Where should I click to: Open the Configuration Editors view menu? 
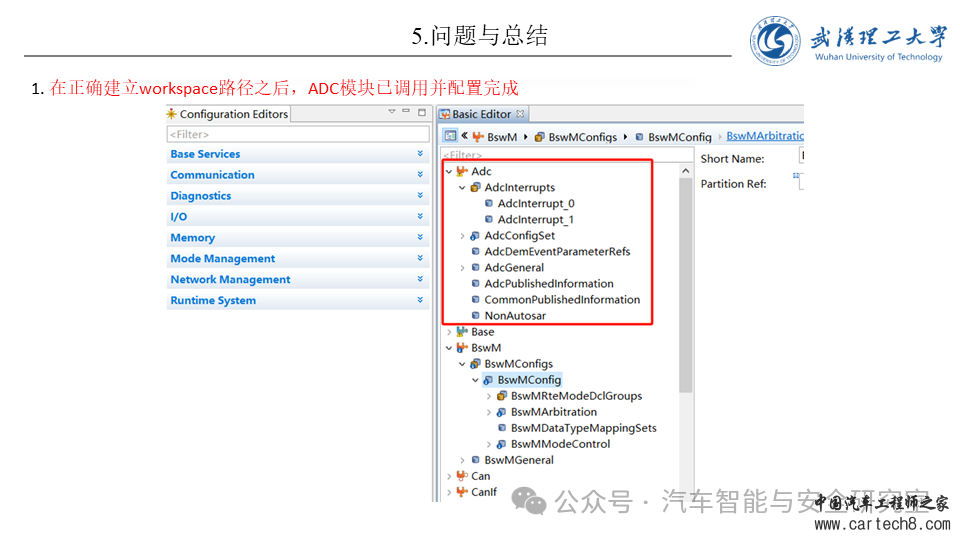[392, 111]
